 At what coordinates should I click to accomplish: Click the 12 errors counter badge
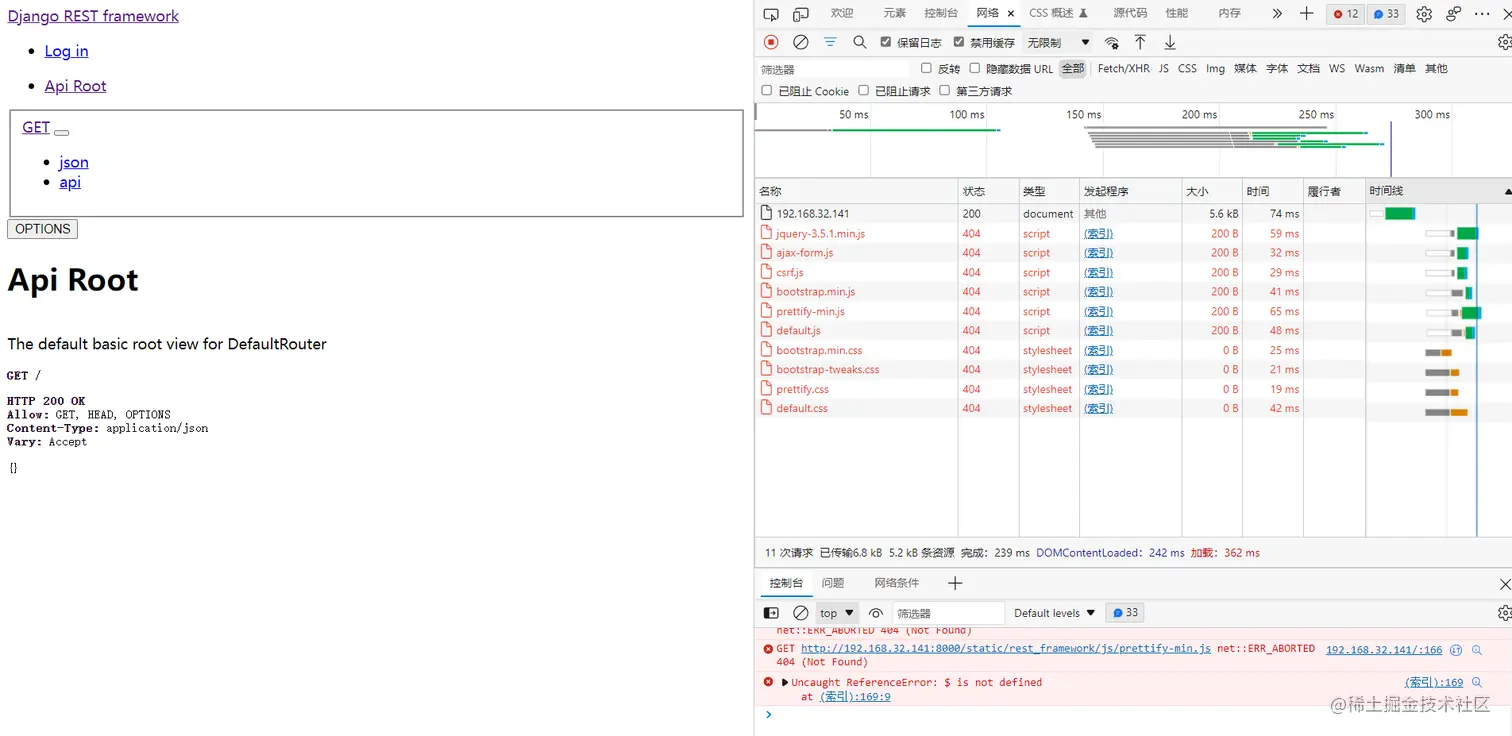click(x=1346, y=14)
